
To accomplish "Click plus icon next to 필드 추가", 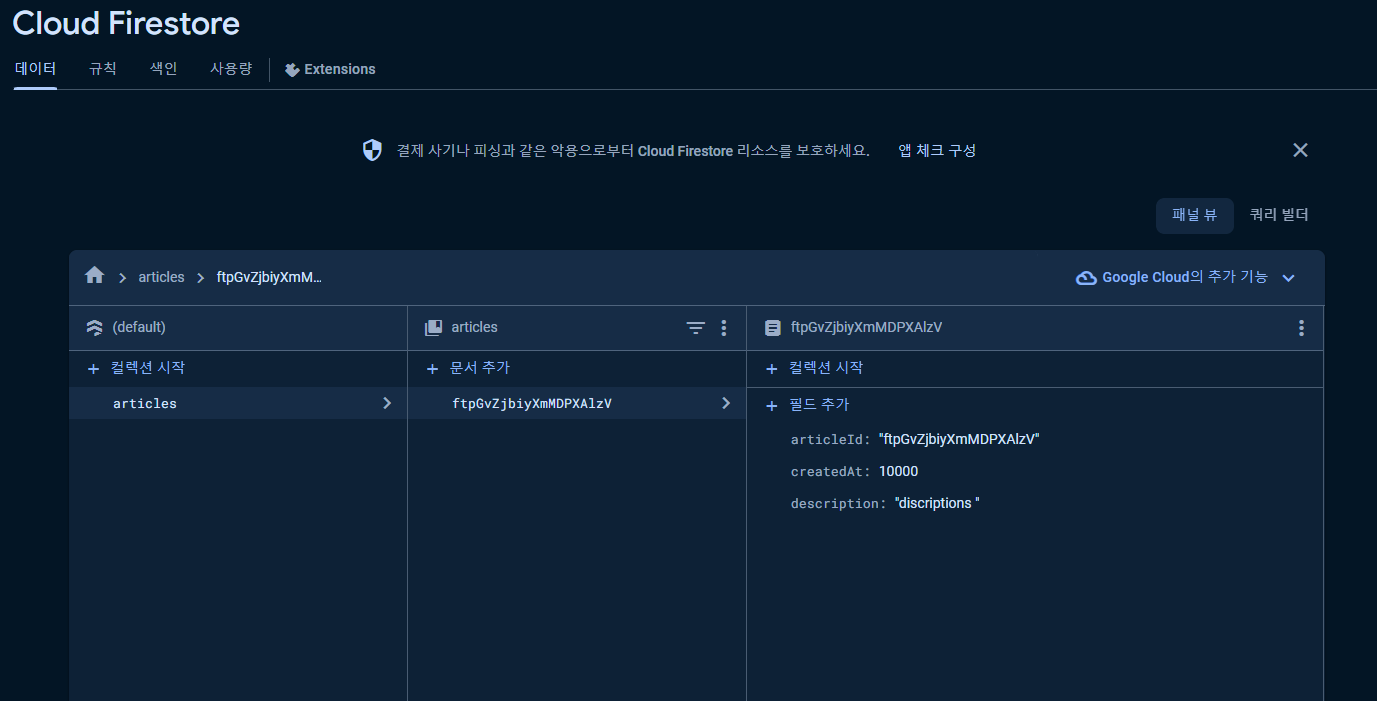I will [771, 406].
